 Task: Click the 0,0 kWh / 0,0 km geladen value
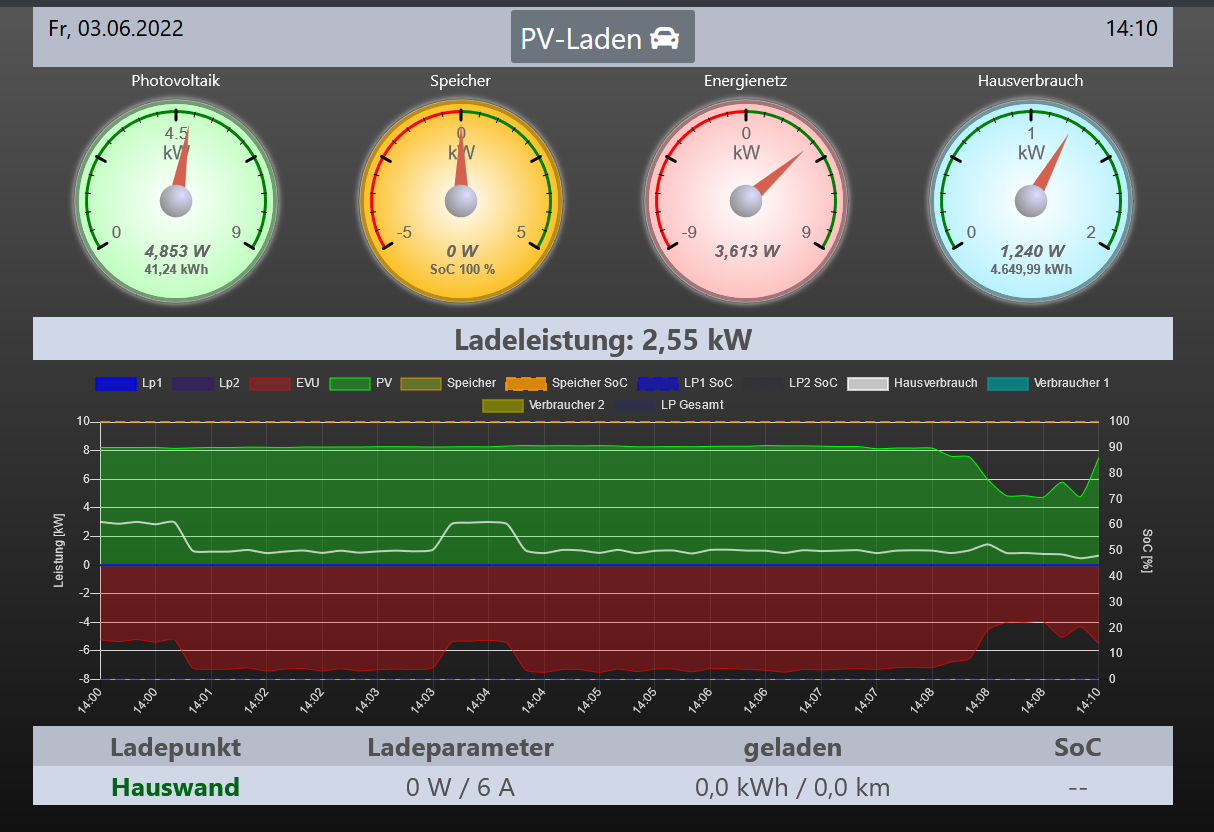(x=792, y=787)
